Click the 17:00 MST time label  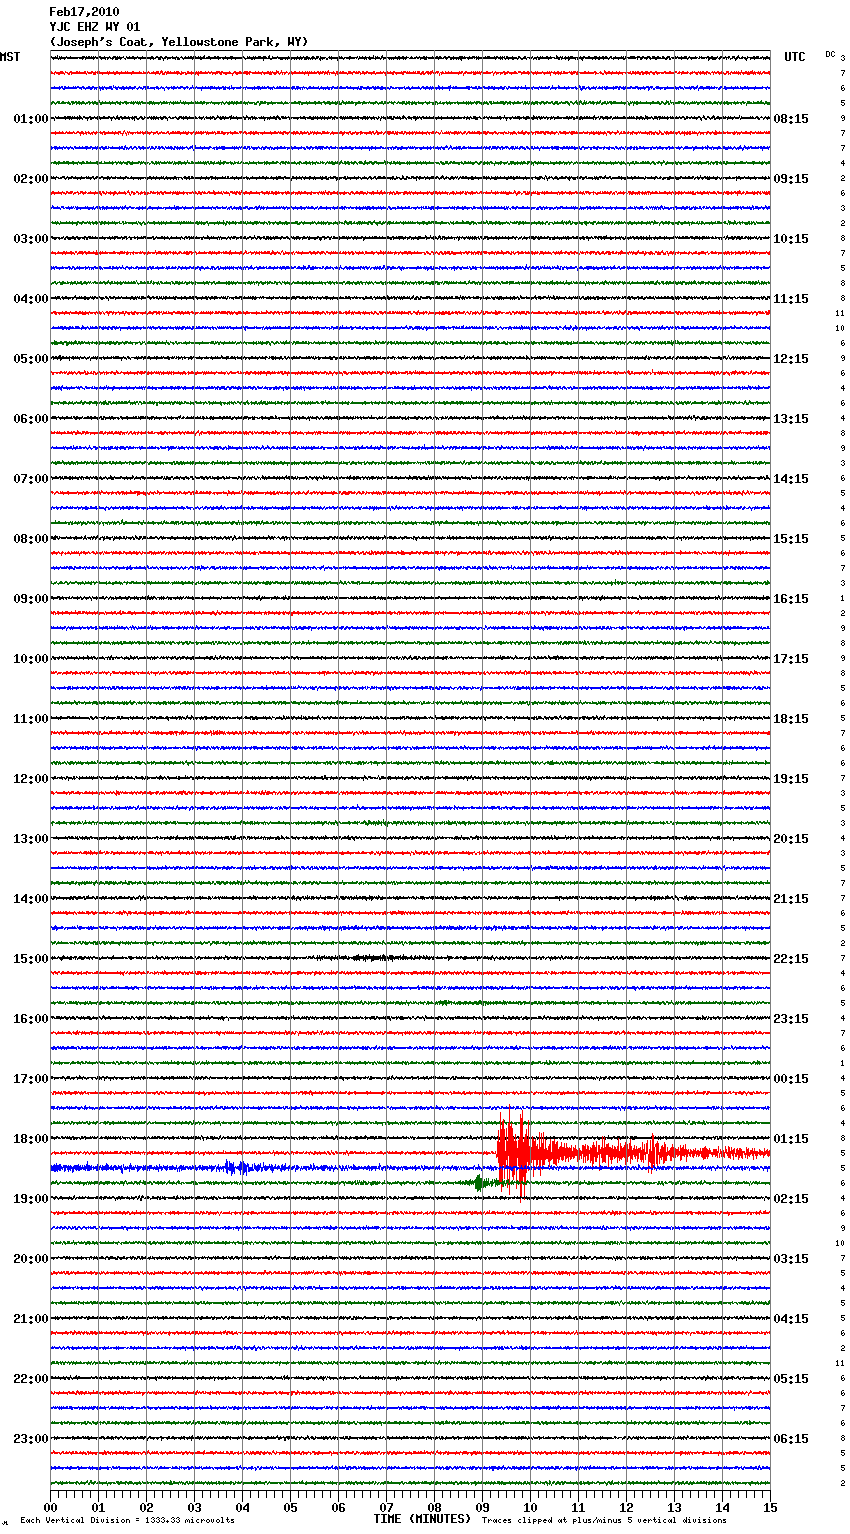tap(30, 1079)
